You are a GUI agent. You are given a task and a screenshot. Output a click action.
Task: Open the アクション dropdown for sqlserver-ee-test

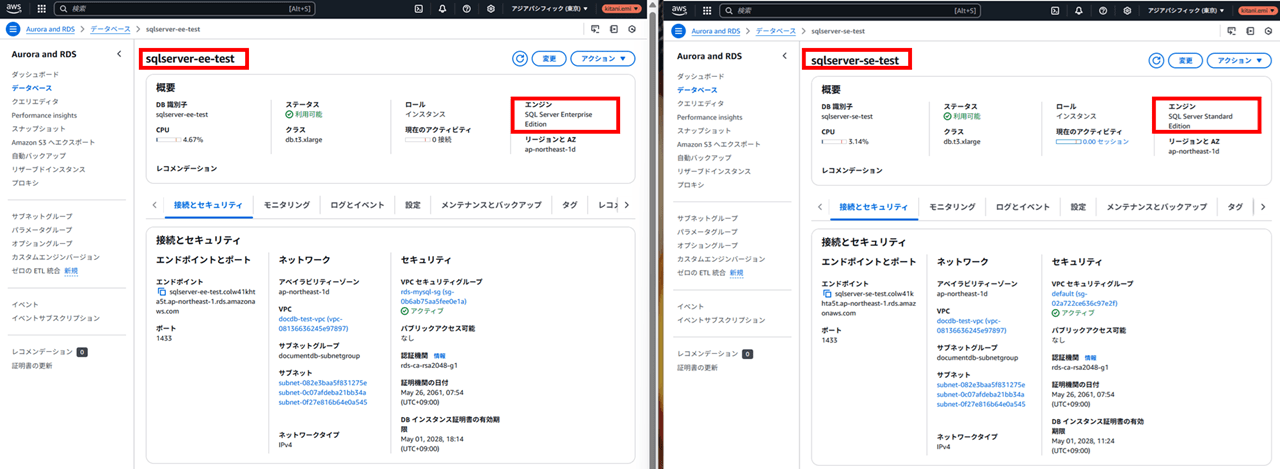click(602, 59)
